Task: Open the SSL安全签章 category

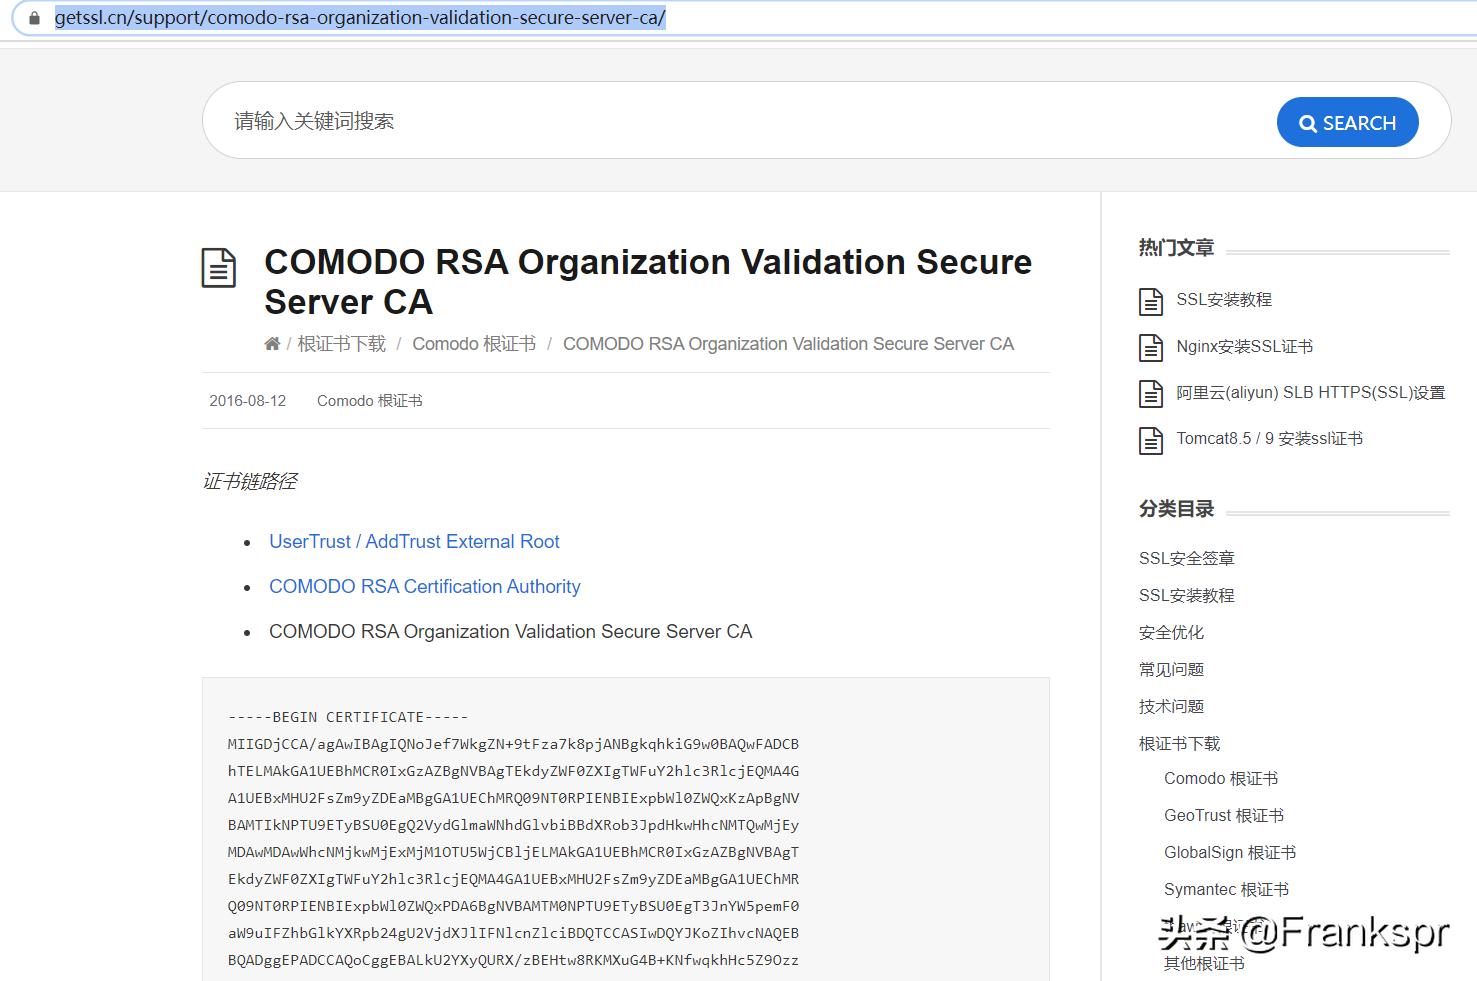Action: pos(1186,558)
